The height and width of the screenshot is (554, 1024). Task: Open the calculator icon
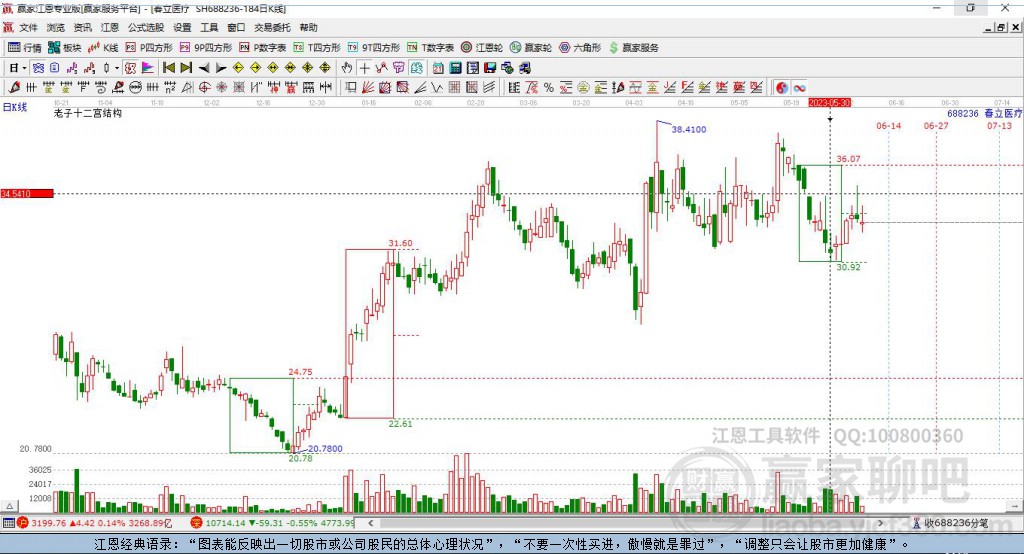point(455,68)
